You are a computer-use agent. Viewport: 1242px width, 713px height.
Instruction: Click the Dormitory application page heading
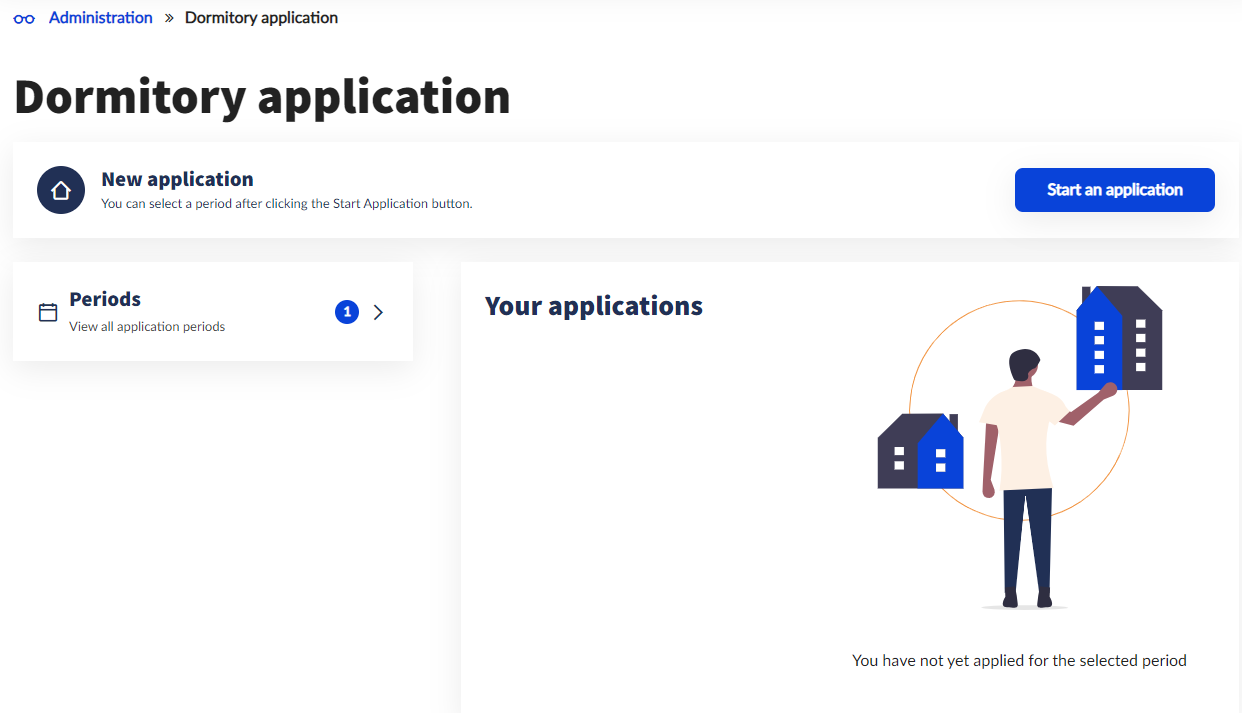coord(262,97)
